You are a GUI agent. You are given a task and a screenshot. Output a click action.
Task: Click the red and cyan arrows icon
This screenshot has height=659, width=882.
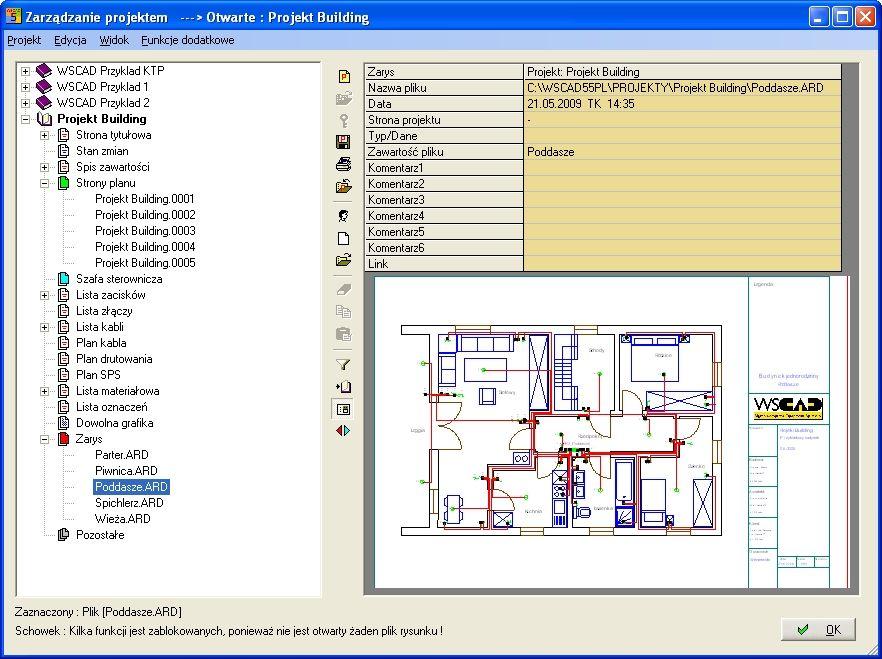[x=344, y=431]
